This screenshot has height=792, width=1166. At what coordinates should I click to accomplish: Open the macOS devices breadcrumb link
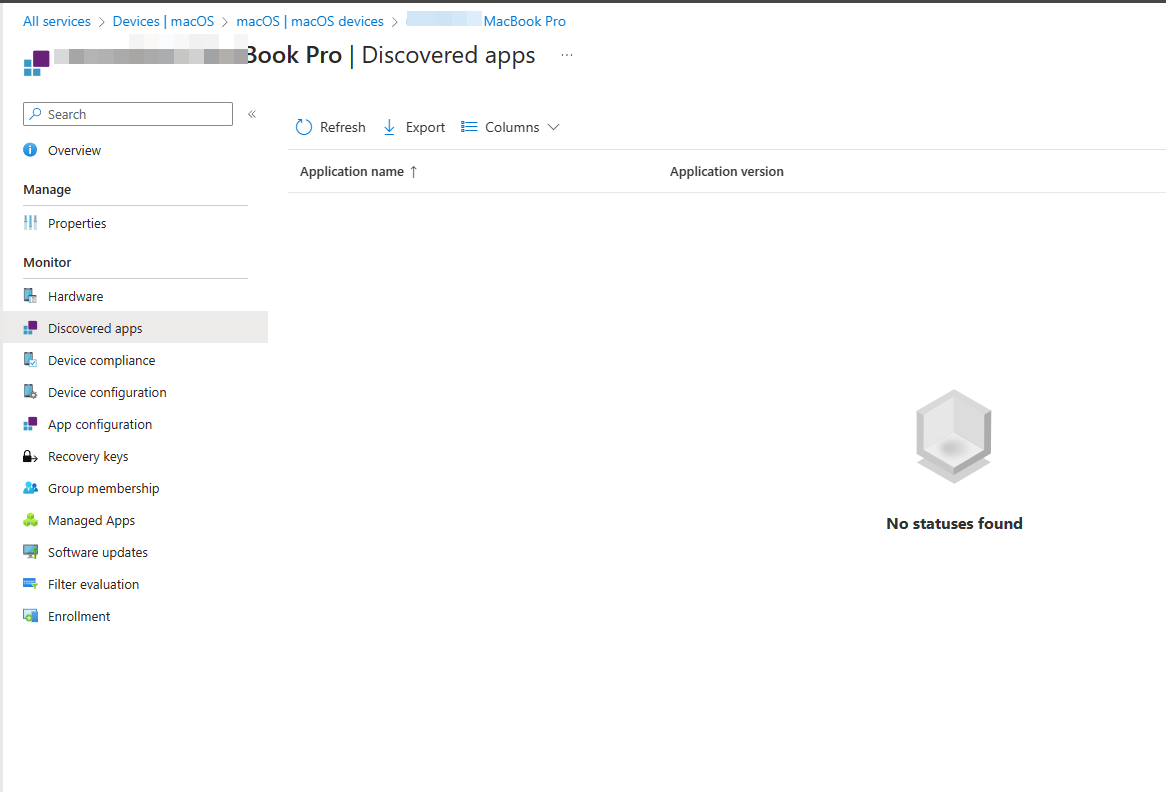pyautogui.click(x=310, y=20)
